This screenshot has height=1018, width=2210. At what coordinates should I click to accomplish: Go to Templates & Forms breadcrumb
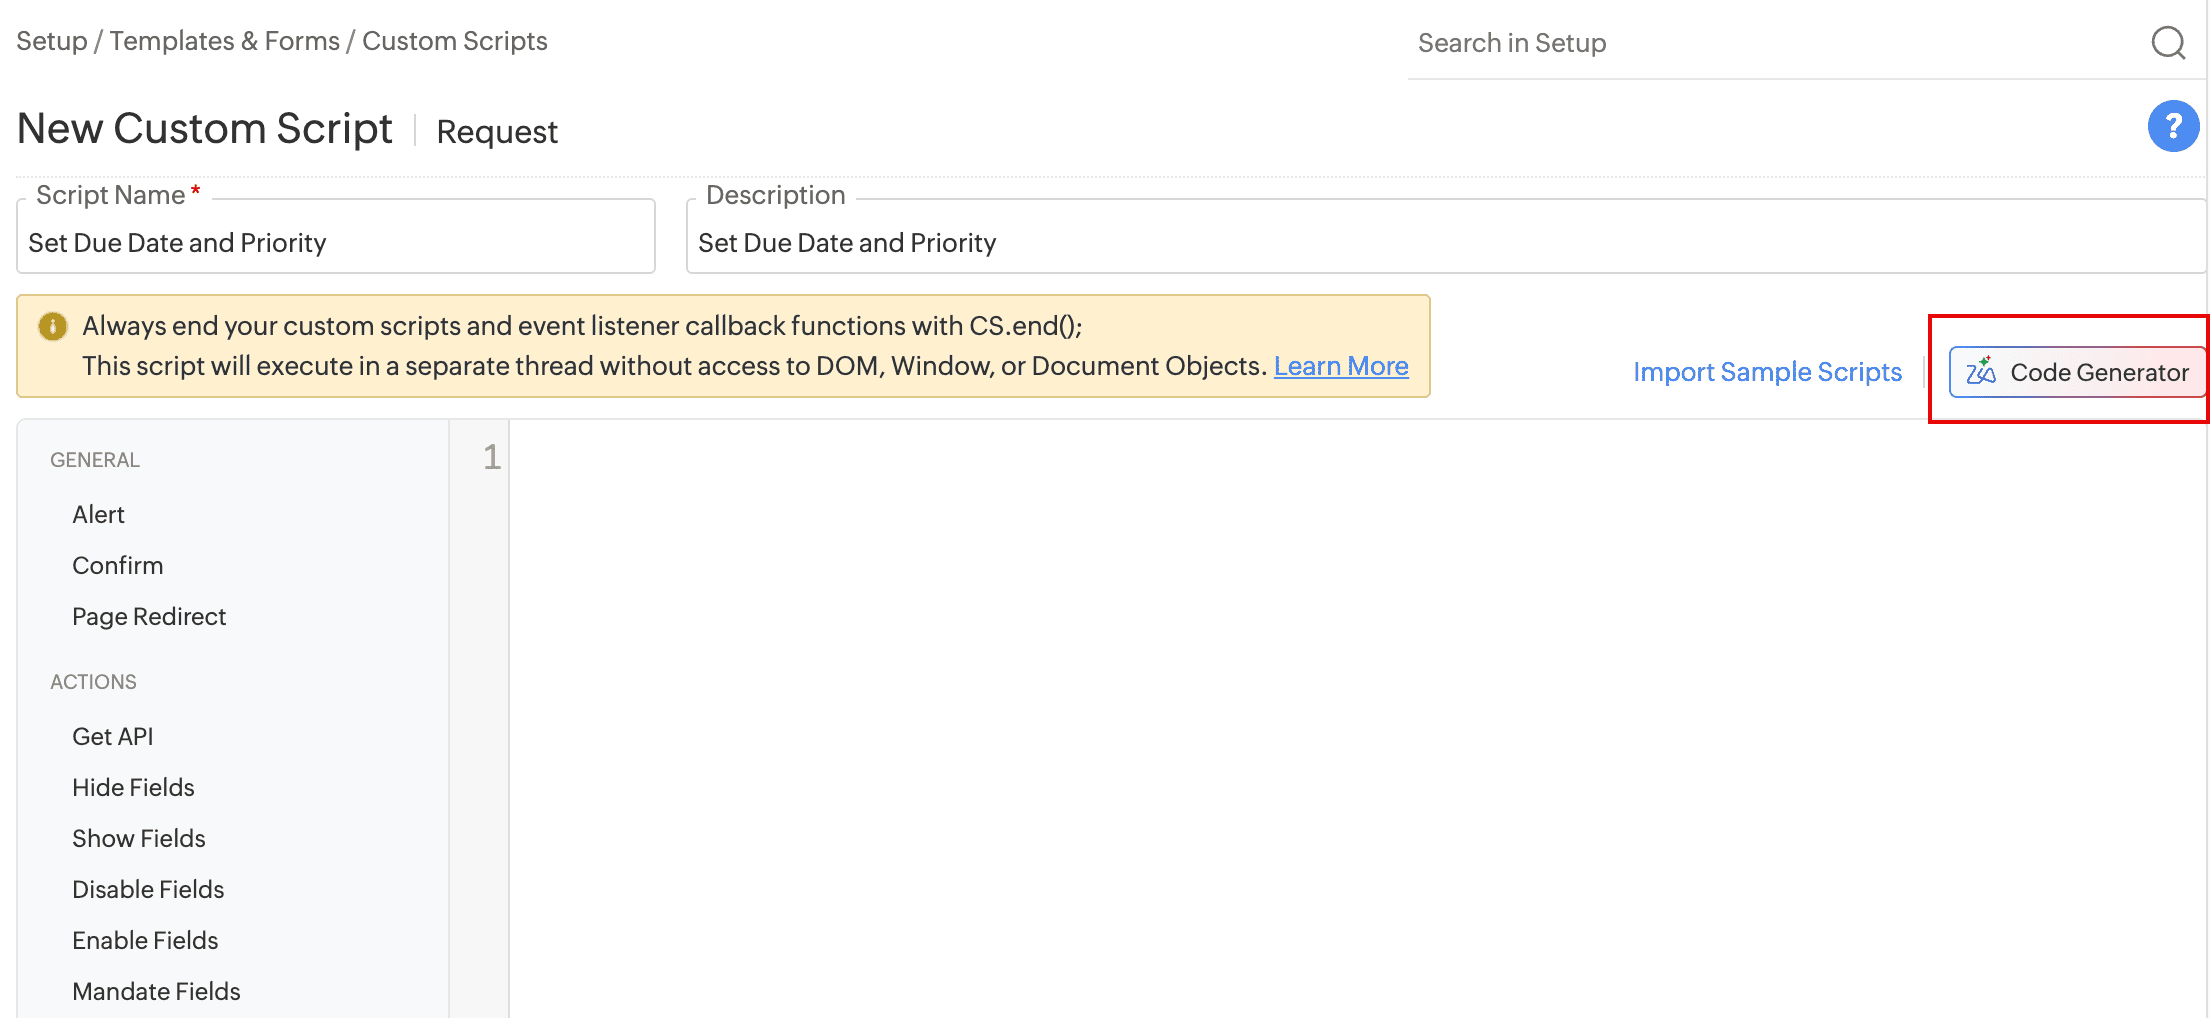[225, 41]
